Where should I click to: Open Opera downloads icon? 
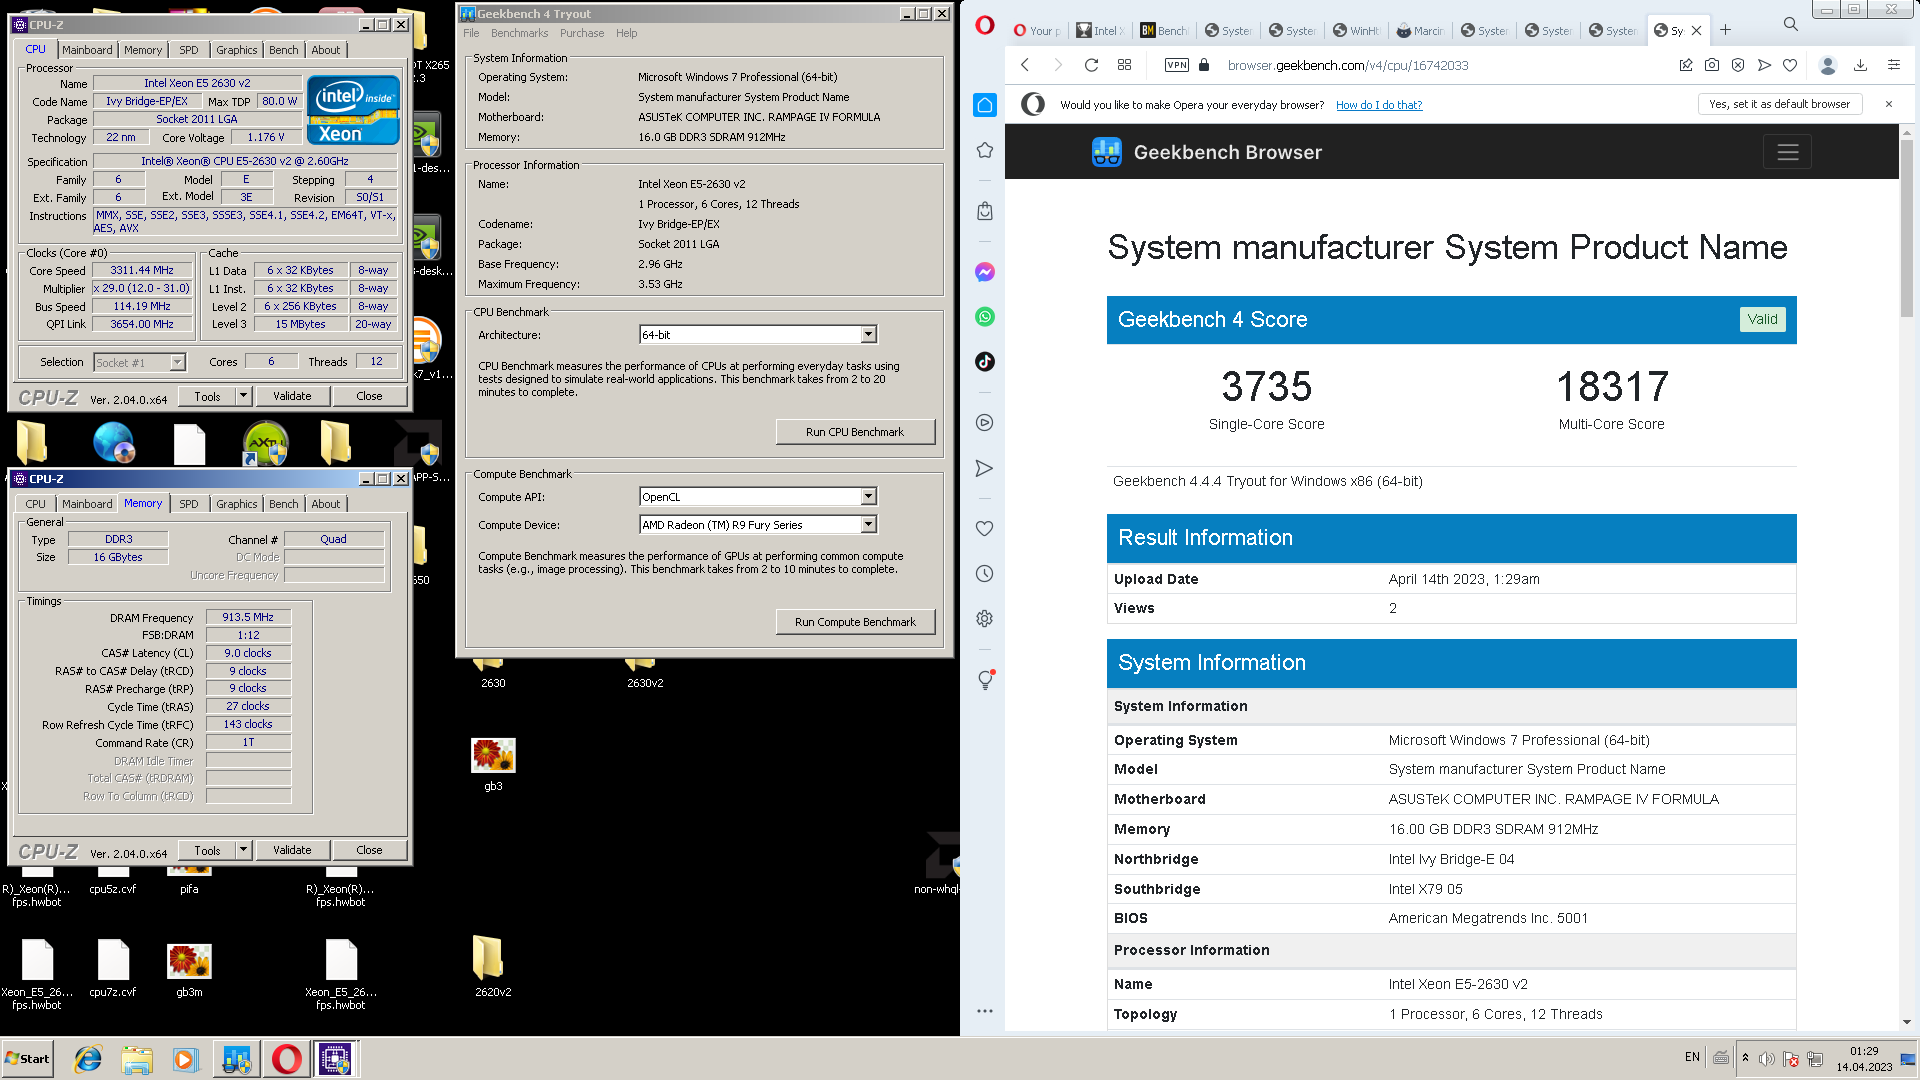[1860, 65]
